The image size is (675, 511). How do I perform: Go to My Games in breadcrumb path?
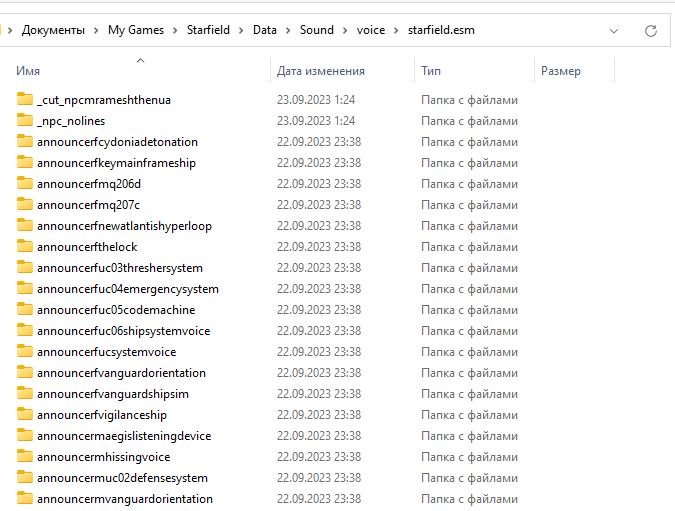(136, 30)
